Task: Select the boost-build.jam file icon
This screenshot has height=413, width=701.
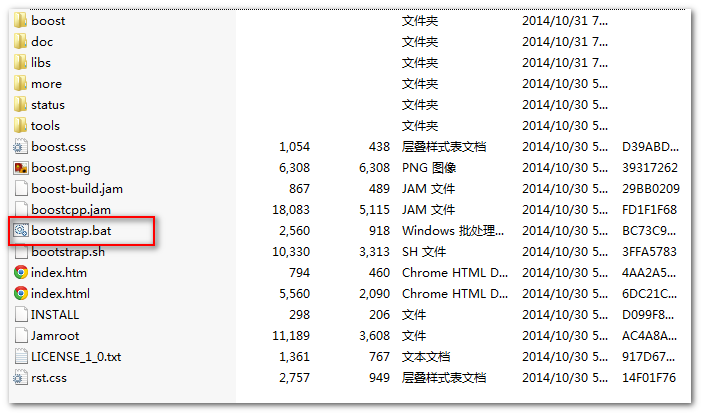Action: (21, 188)
